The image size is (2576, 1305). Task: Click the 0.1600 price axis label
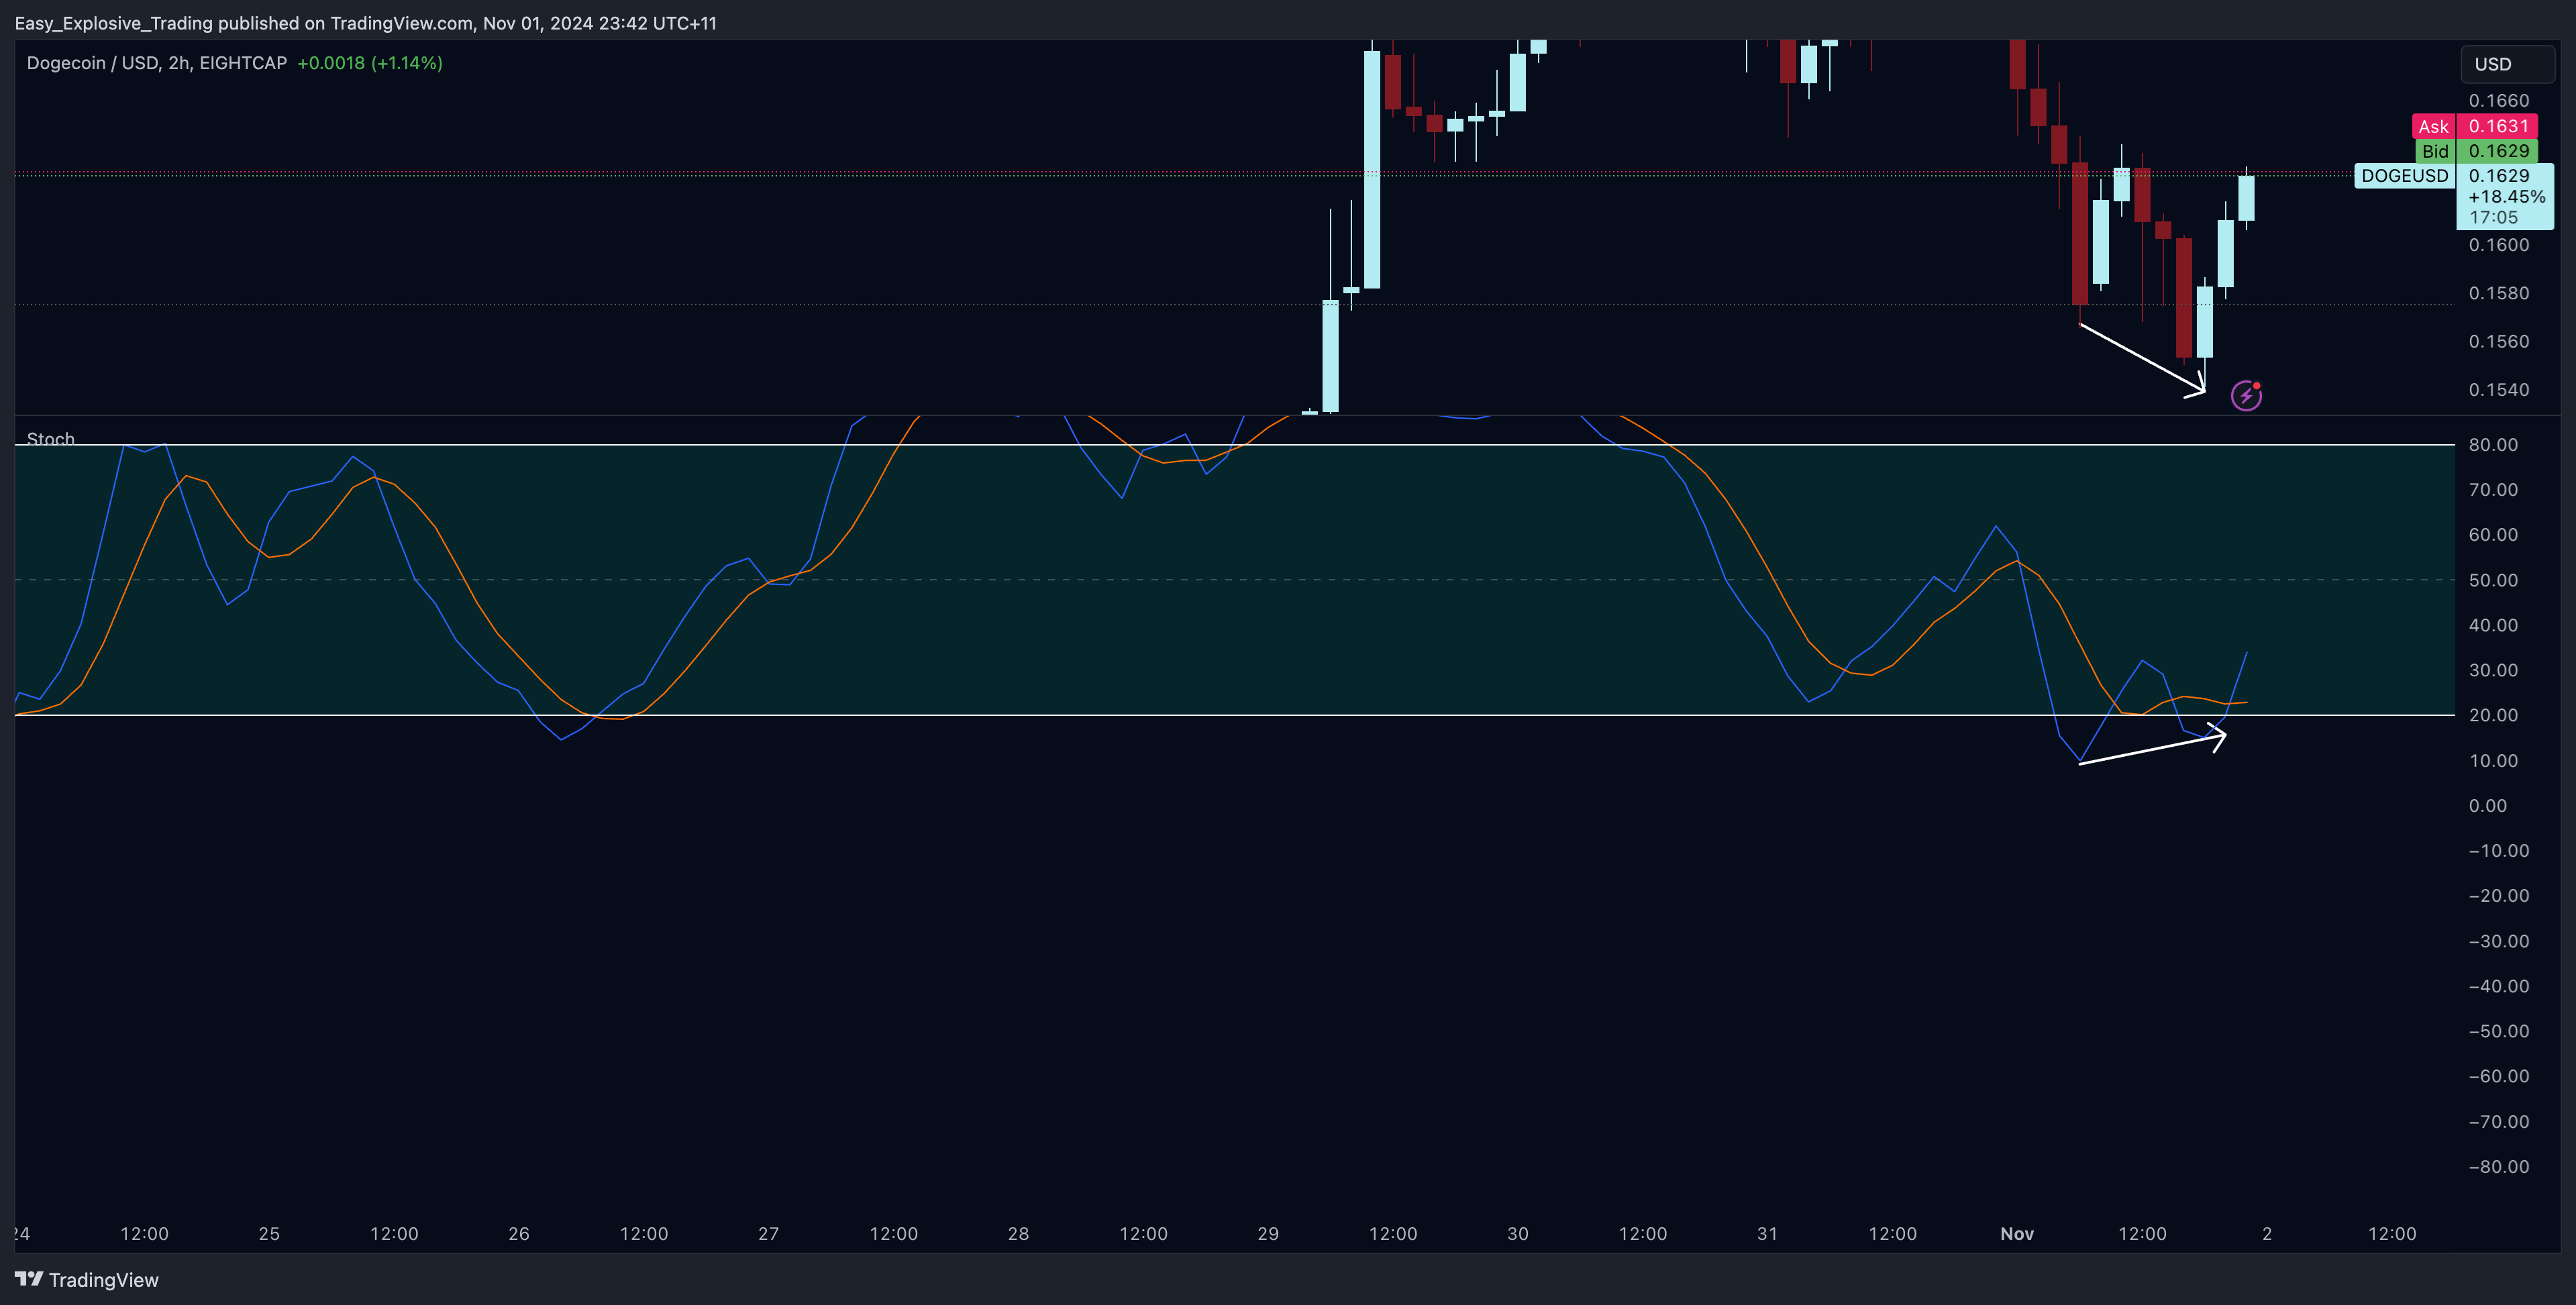click(2498, 245)
